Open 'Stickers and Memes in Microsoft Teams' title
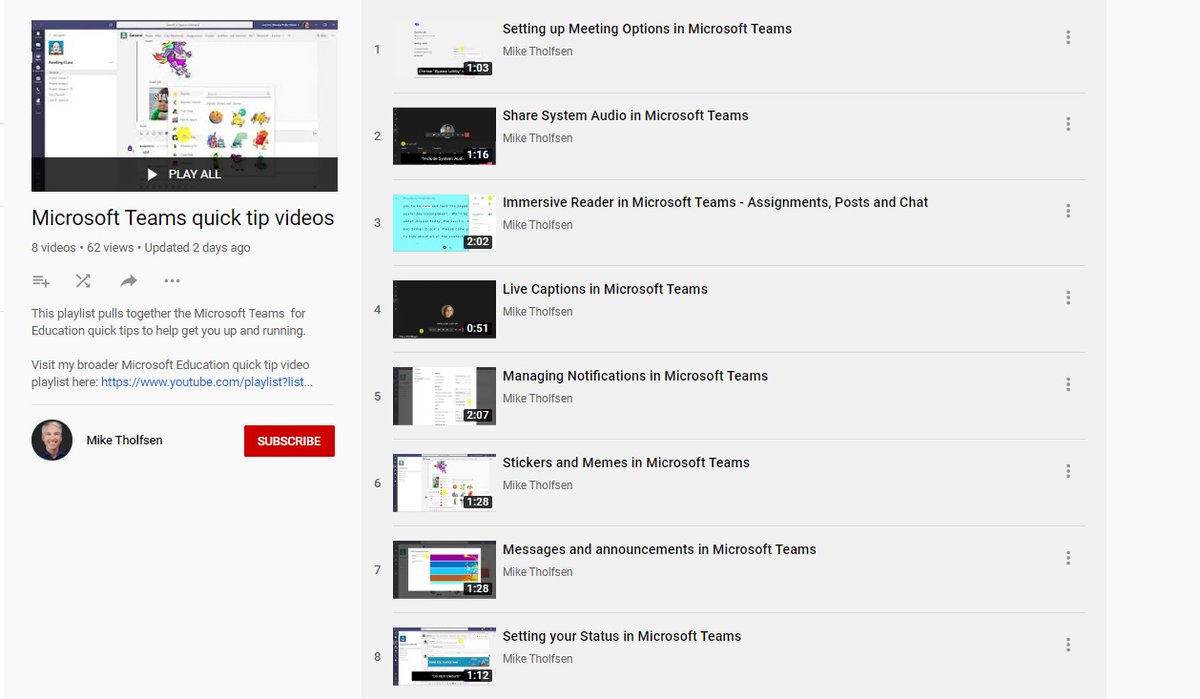Viewport: 1200px width, 699px height. click(x=626, y=463)
